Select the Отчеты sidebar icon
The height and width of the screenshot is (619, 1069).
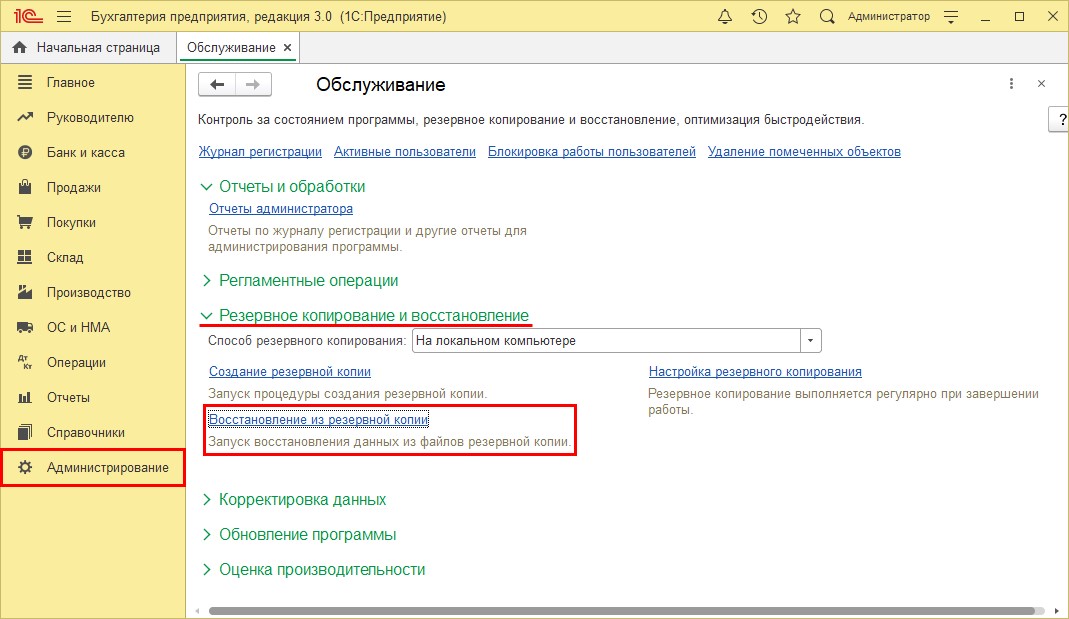pyautogui.click(x=26, y=397)
